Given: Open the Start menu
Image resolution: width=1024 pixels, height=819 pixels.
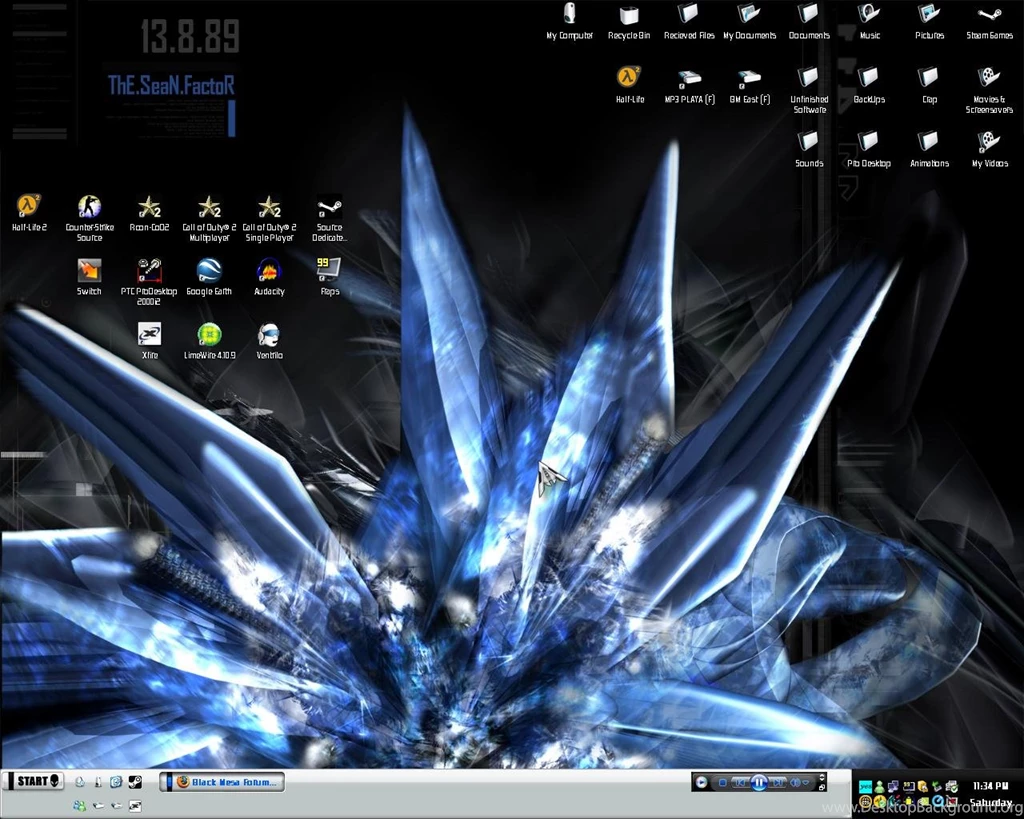Looking at the screenshot, I should click(x=33, y=781).
